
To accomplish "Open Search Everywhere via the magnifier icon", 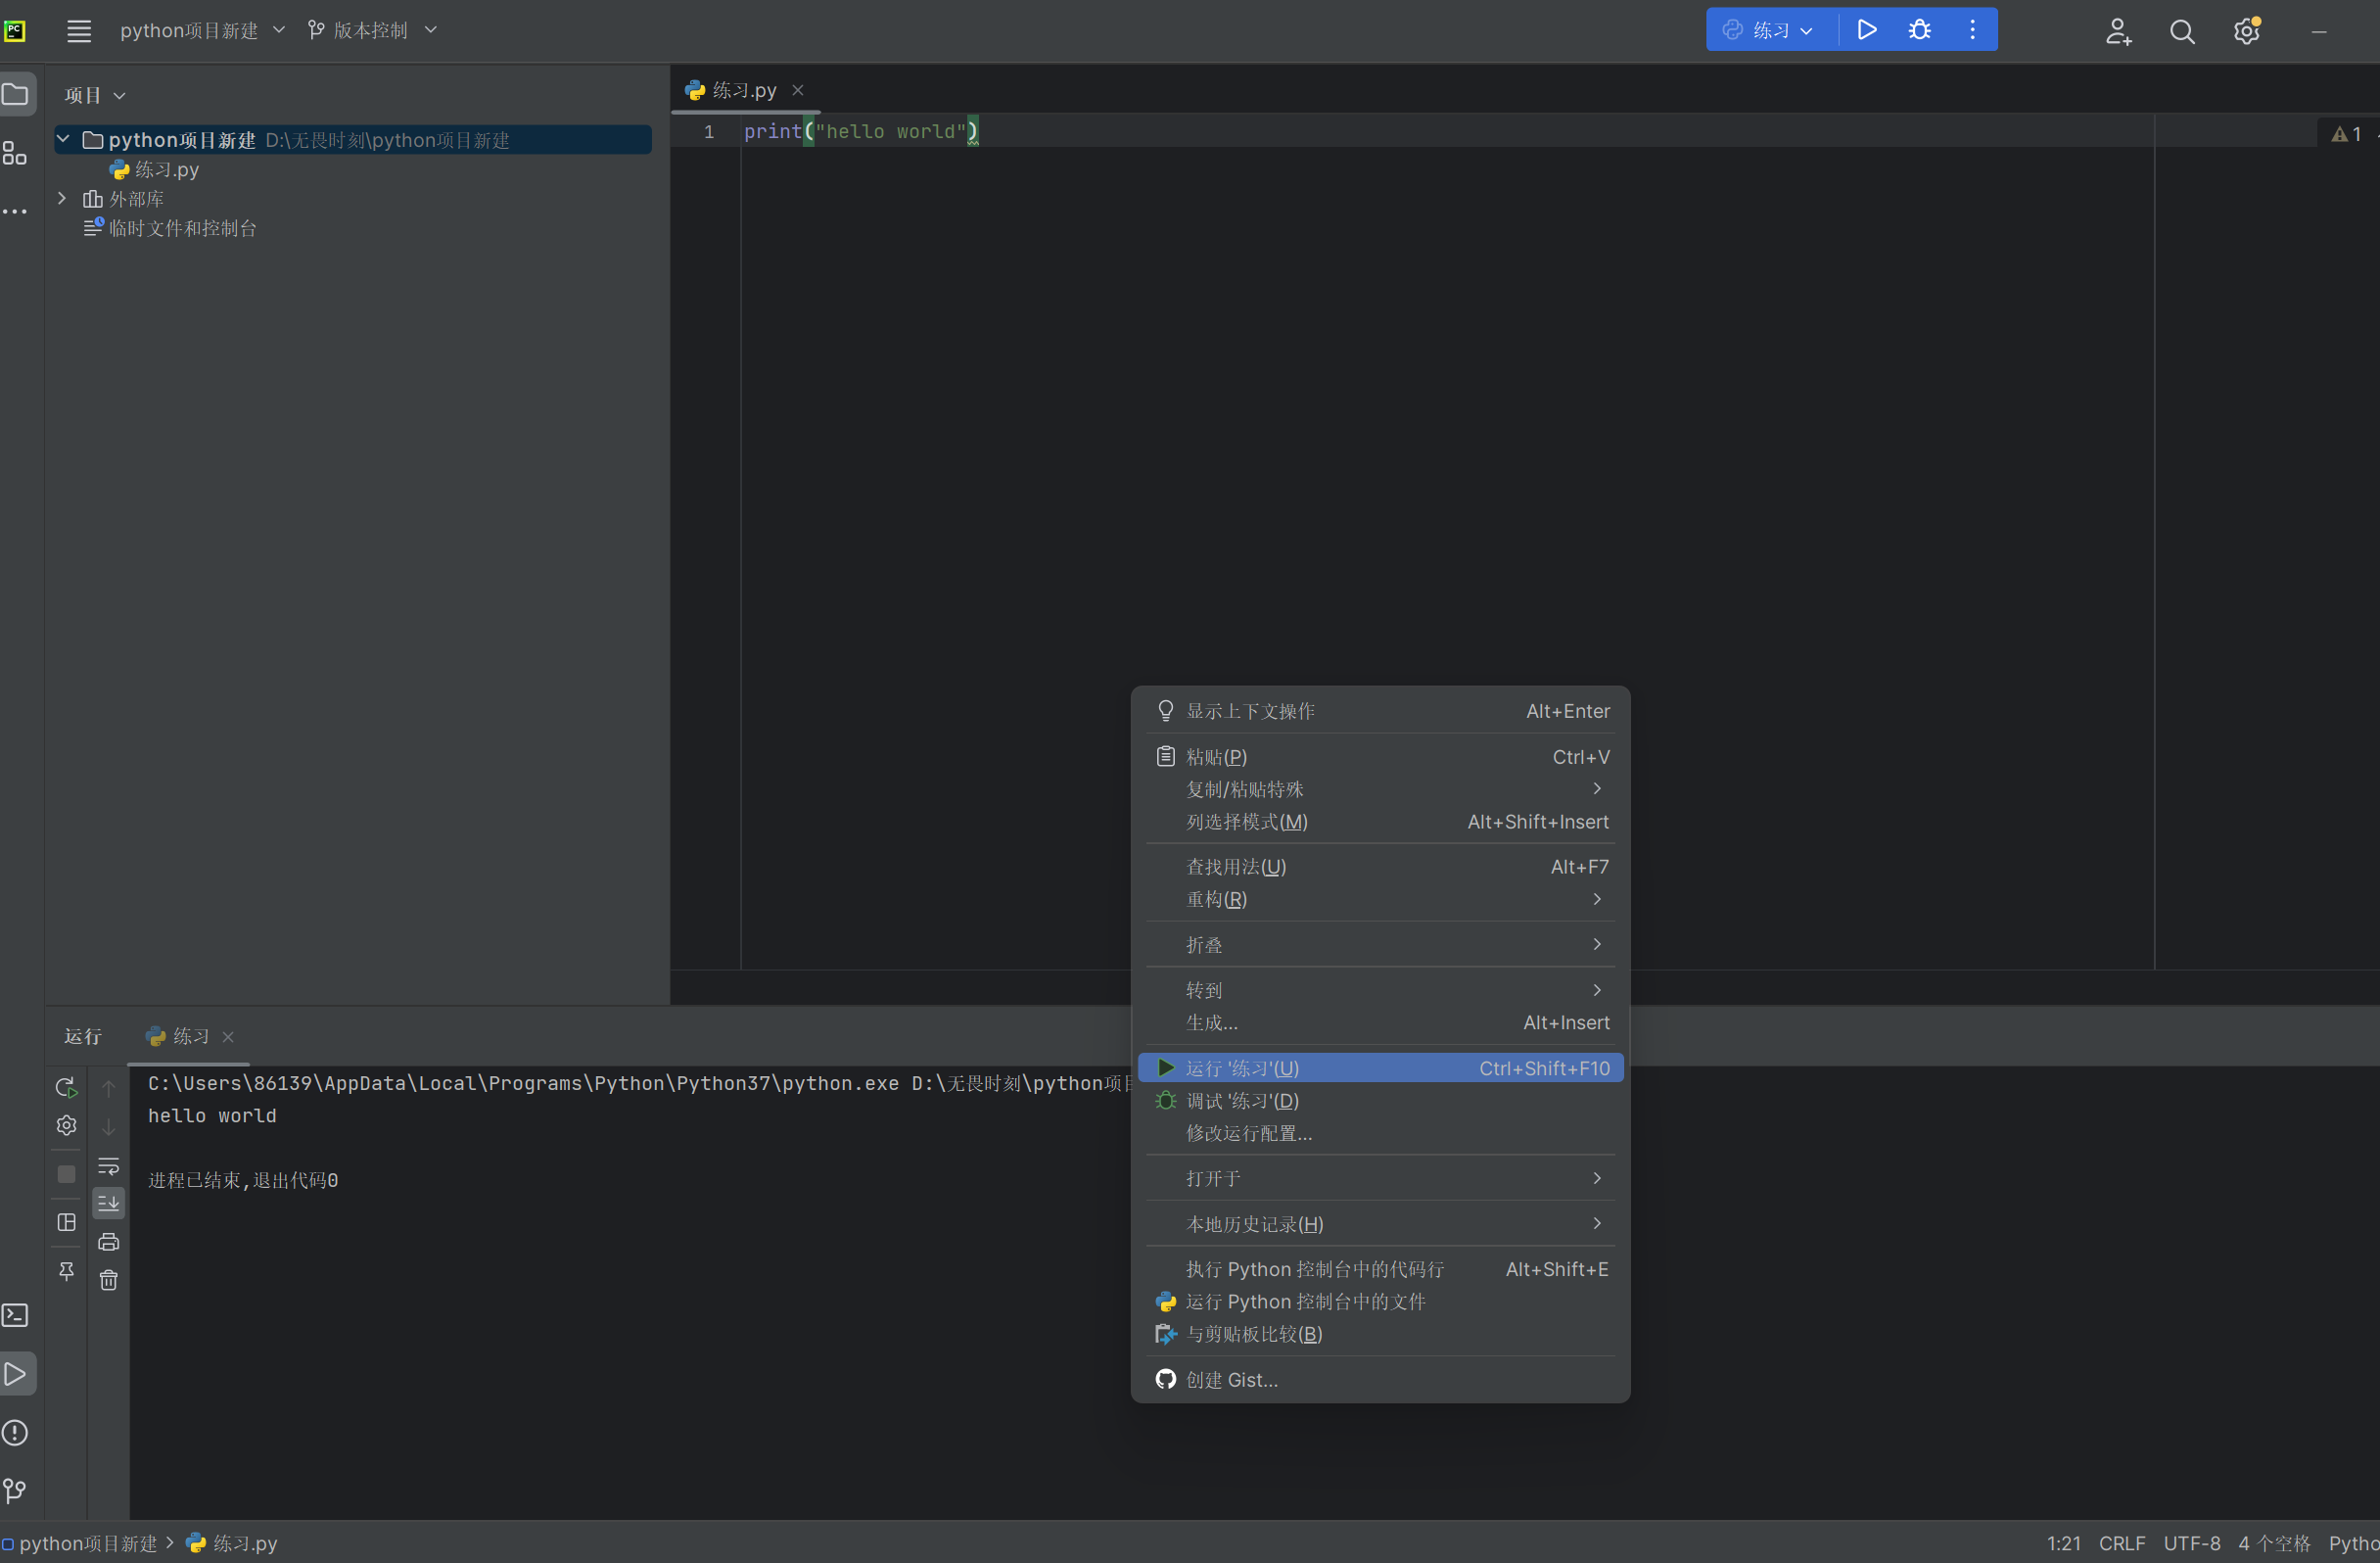I will tap(2182, 32).
